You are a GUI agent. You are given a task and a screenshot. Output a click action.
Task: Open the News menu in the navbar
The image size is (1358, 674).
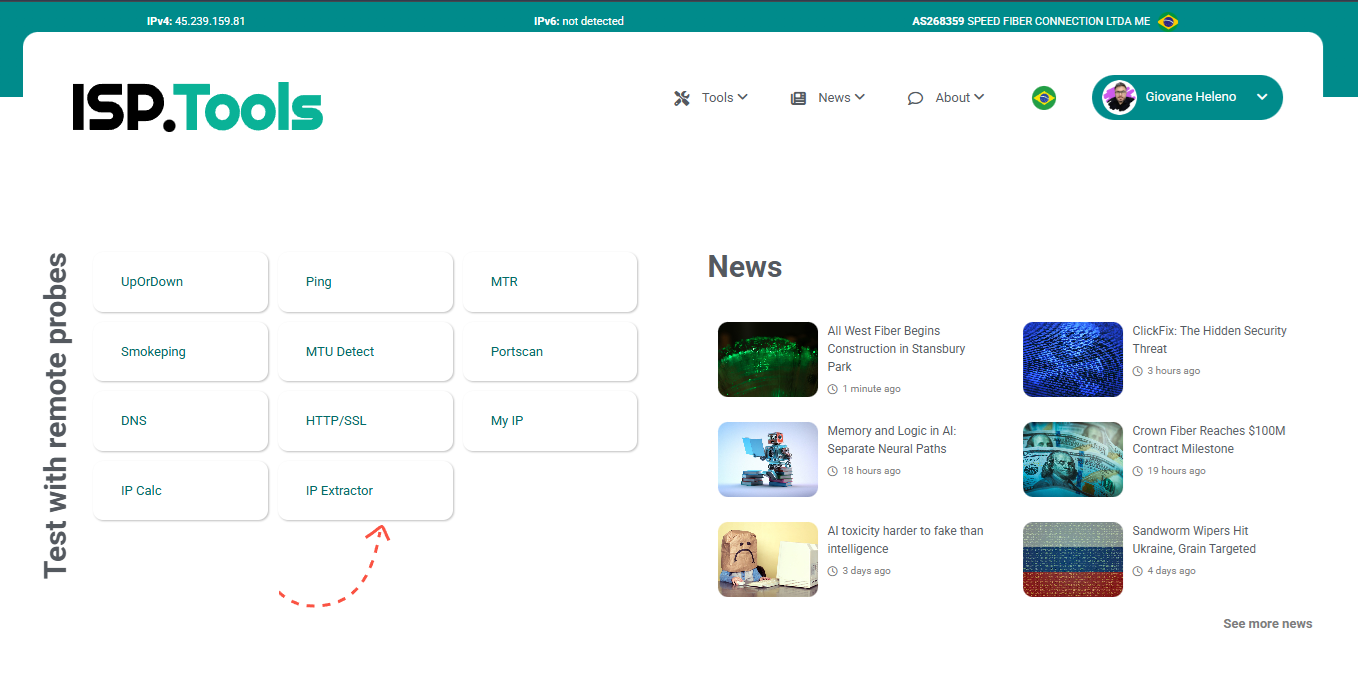835,97
